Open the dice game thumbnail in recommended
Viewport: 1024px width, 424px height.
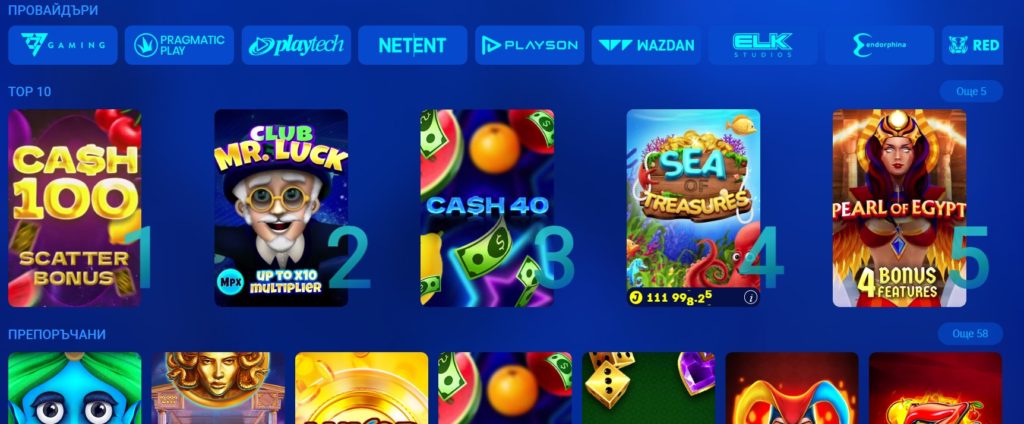click(648, 388)
